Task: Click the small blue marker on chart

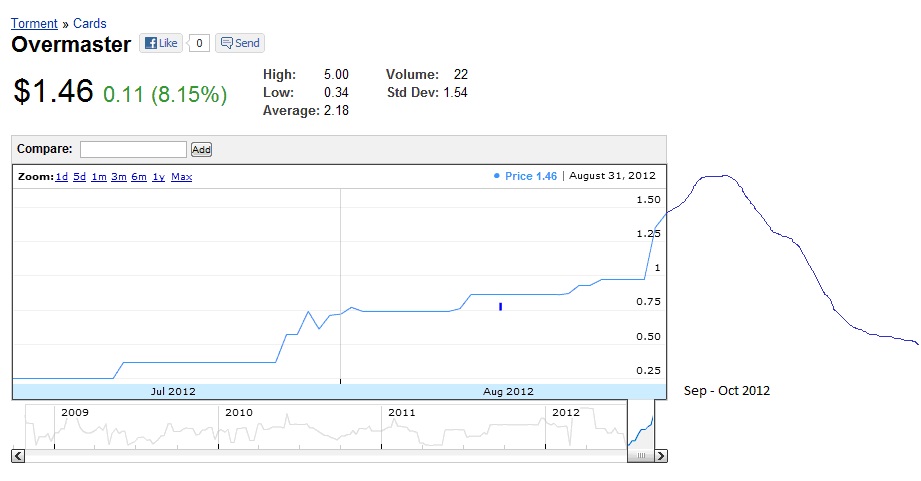Action: pyautogui.click(x=500, y=307)
